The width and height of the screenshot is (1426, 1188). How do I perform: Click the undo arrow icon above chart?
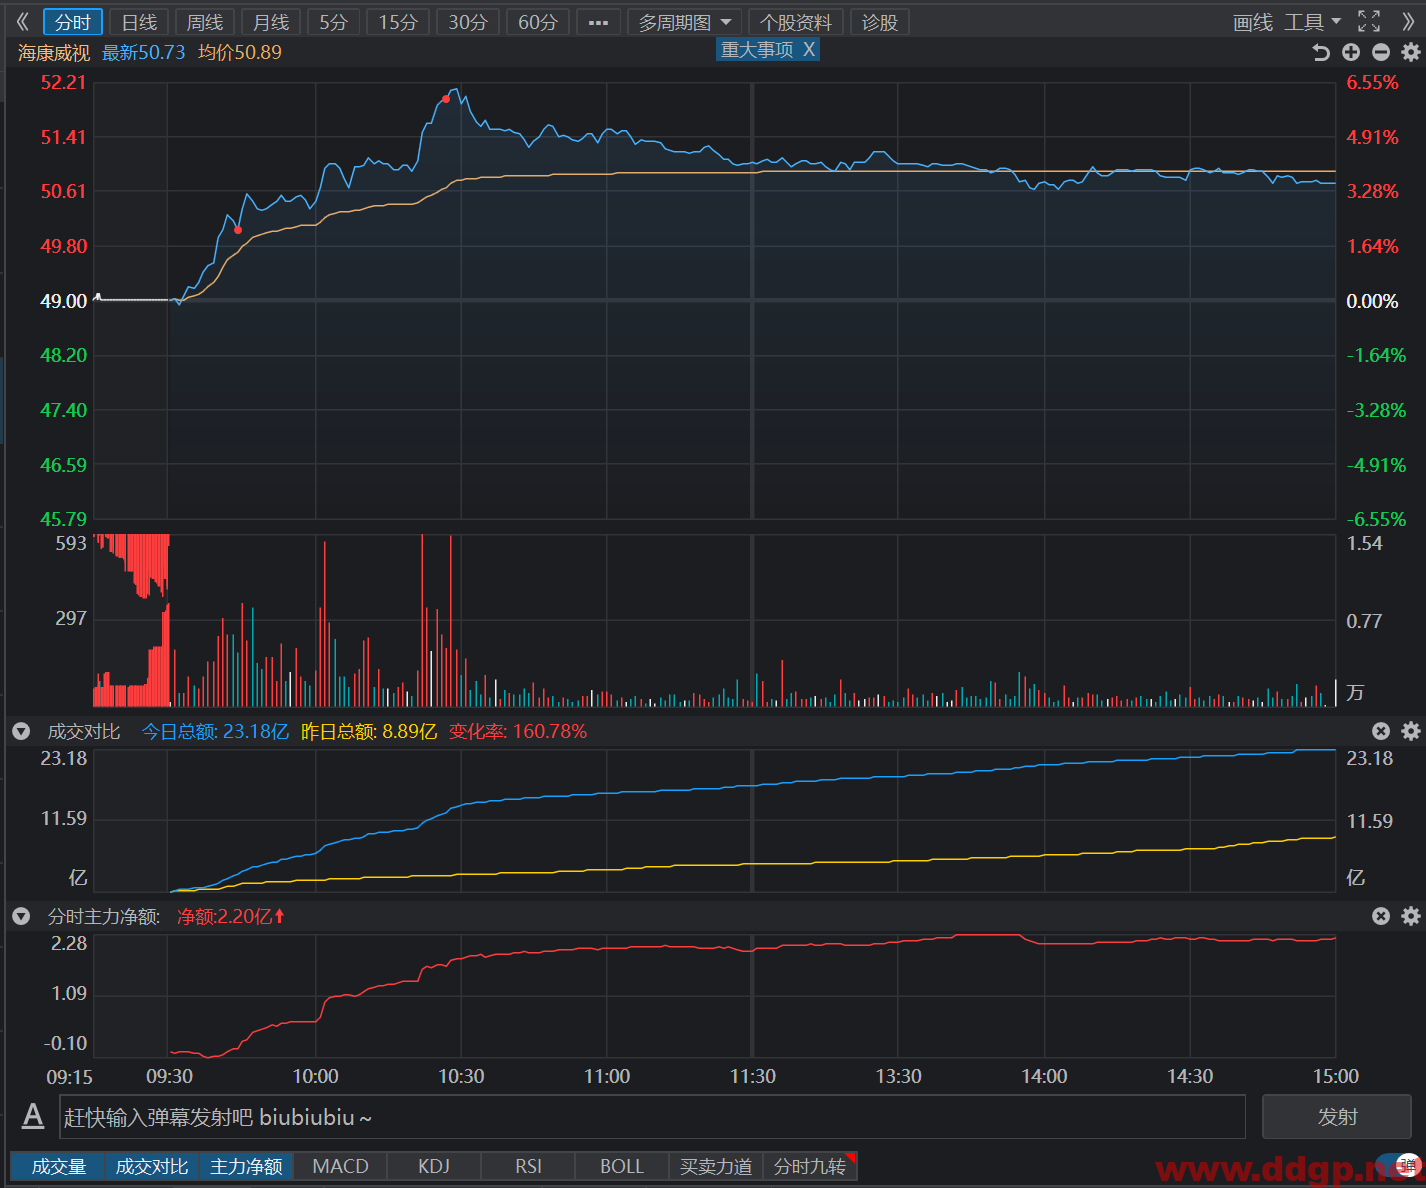[x=1321, y=52]
